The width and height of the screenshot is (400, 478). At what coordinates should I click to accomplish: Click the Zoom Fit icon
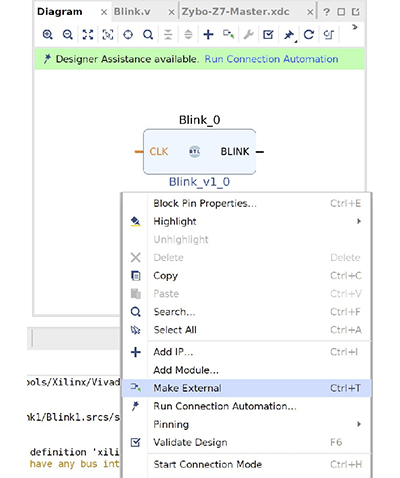click(x=88, y=34)
